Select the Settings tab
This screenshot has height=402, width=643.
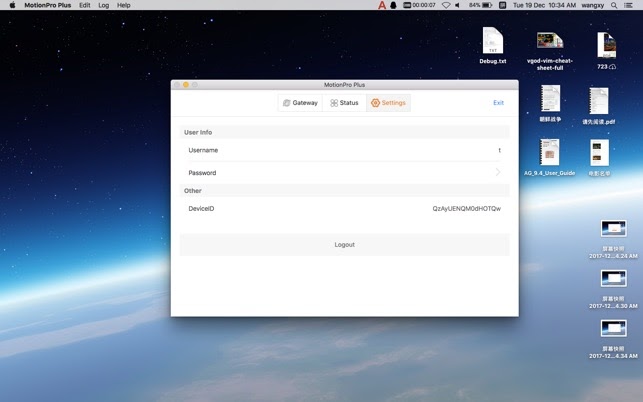388,103
